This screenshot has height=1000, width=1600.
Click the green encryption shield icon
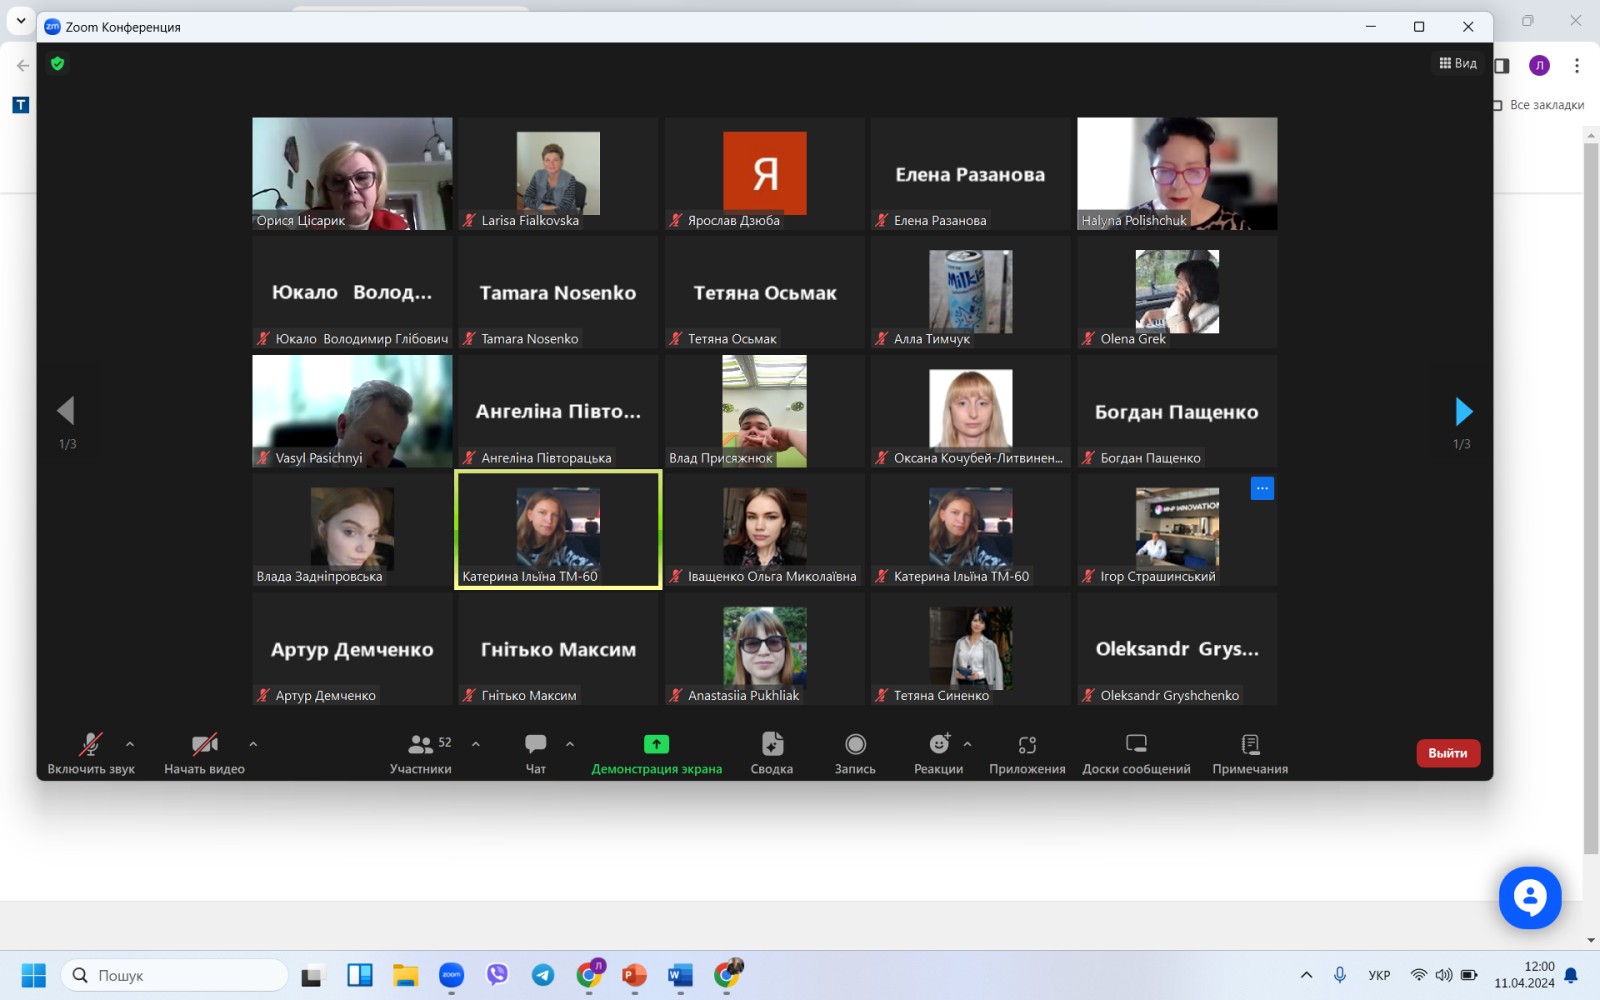[x=58, y=64]
